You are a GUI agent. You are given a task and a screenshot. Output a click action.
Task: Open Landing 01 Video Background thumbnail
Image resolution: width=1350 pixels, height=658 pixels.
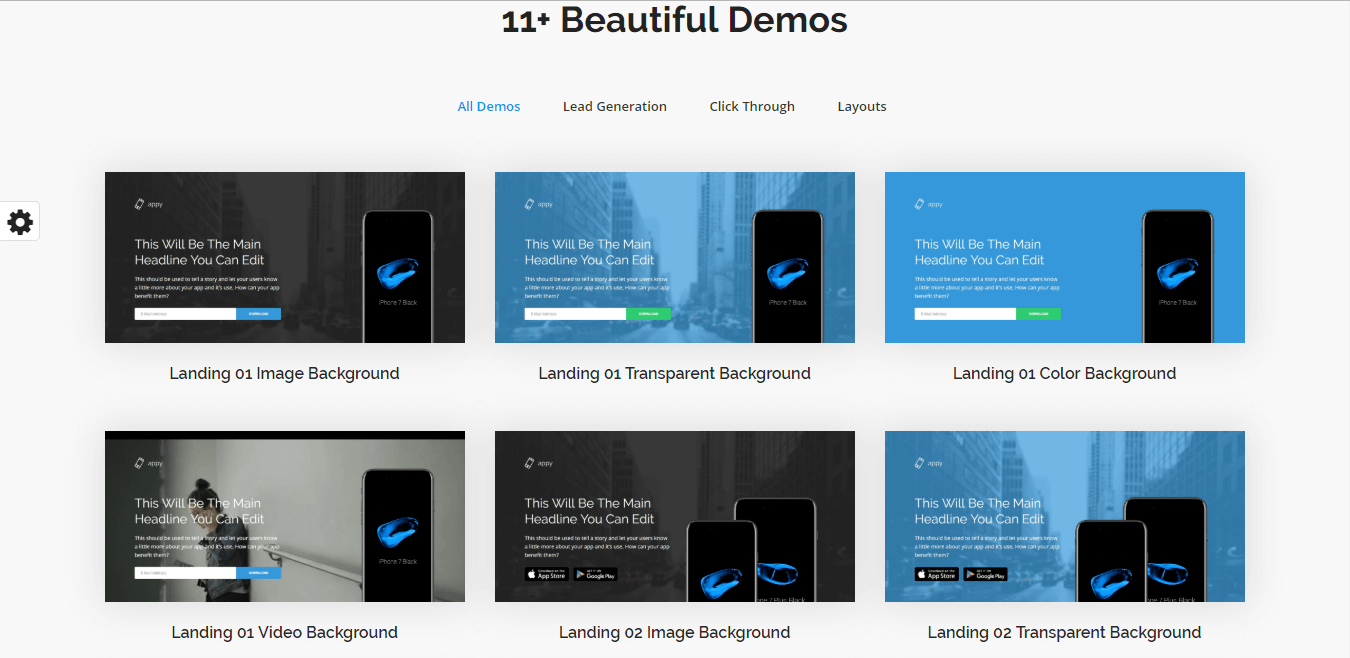[x=284, y=516]
